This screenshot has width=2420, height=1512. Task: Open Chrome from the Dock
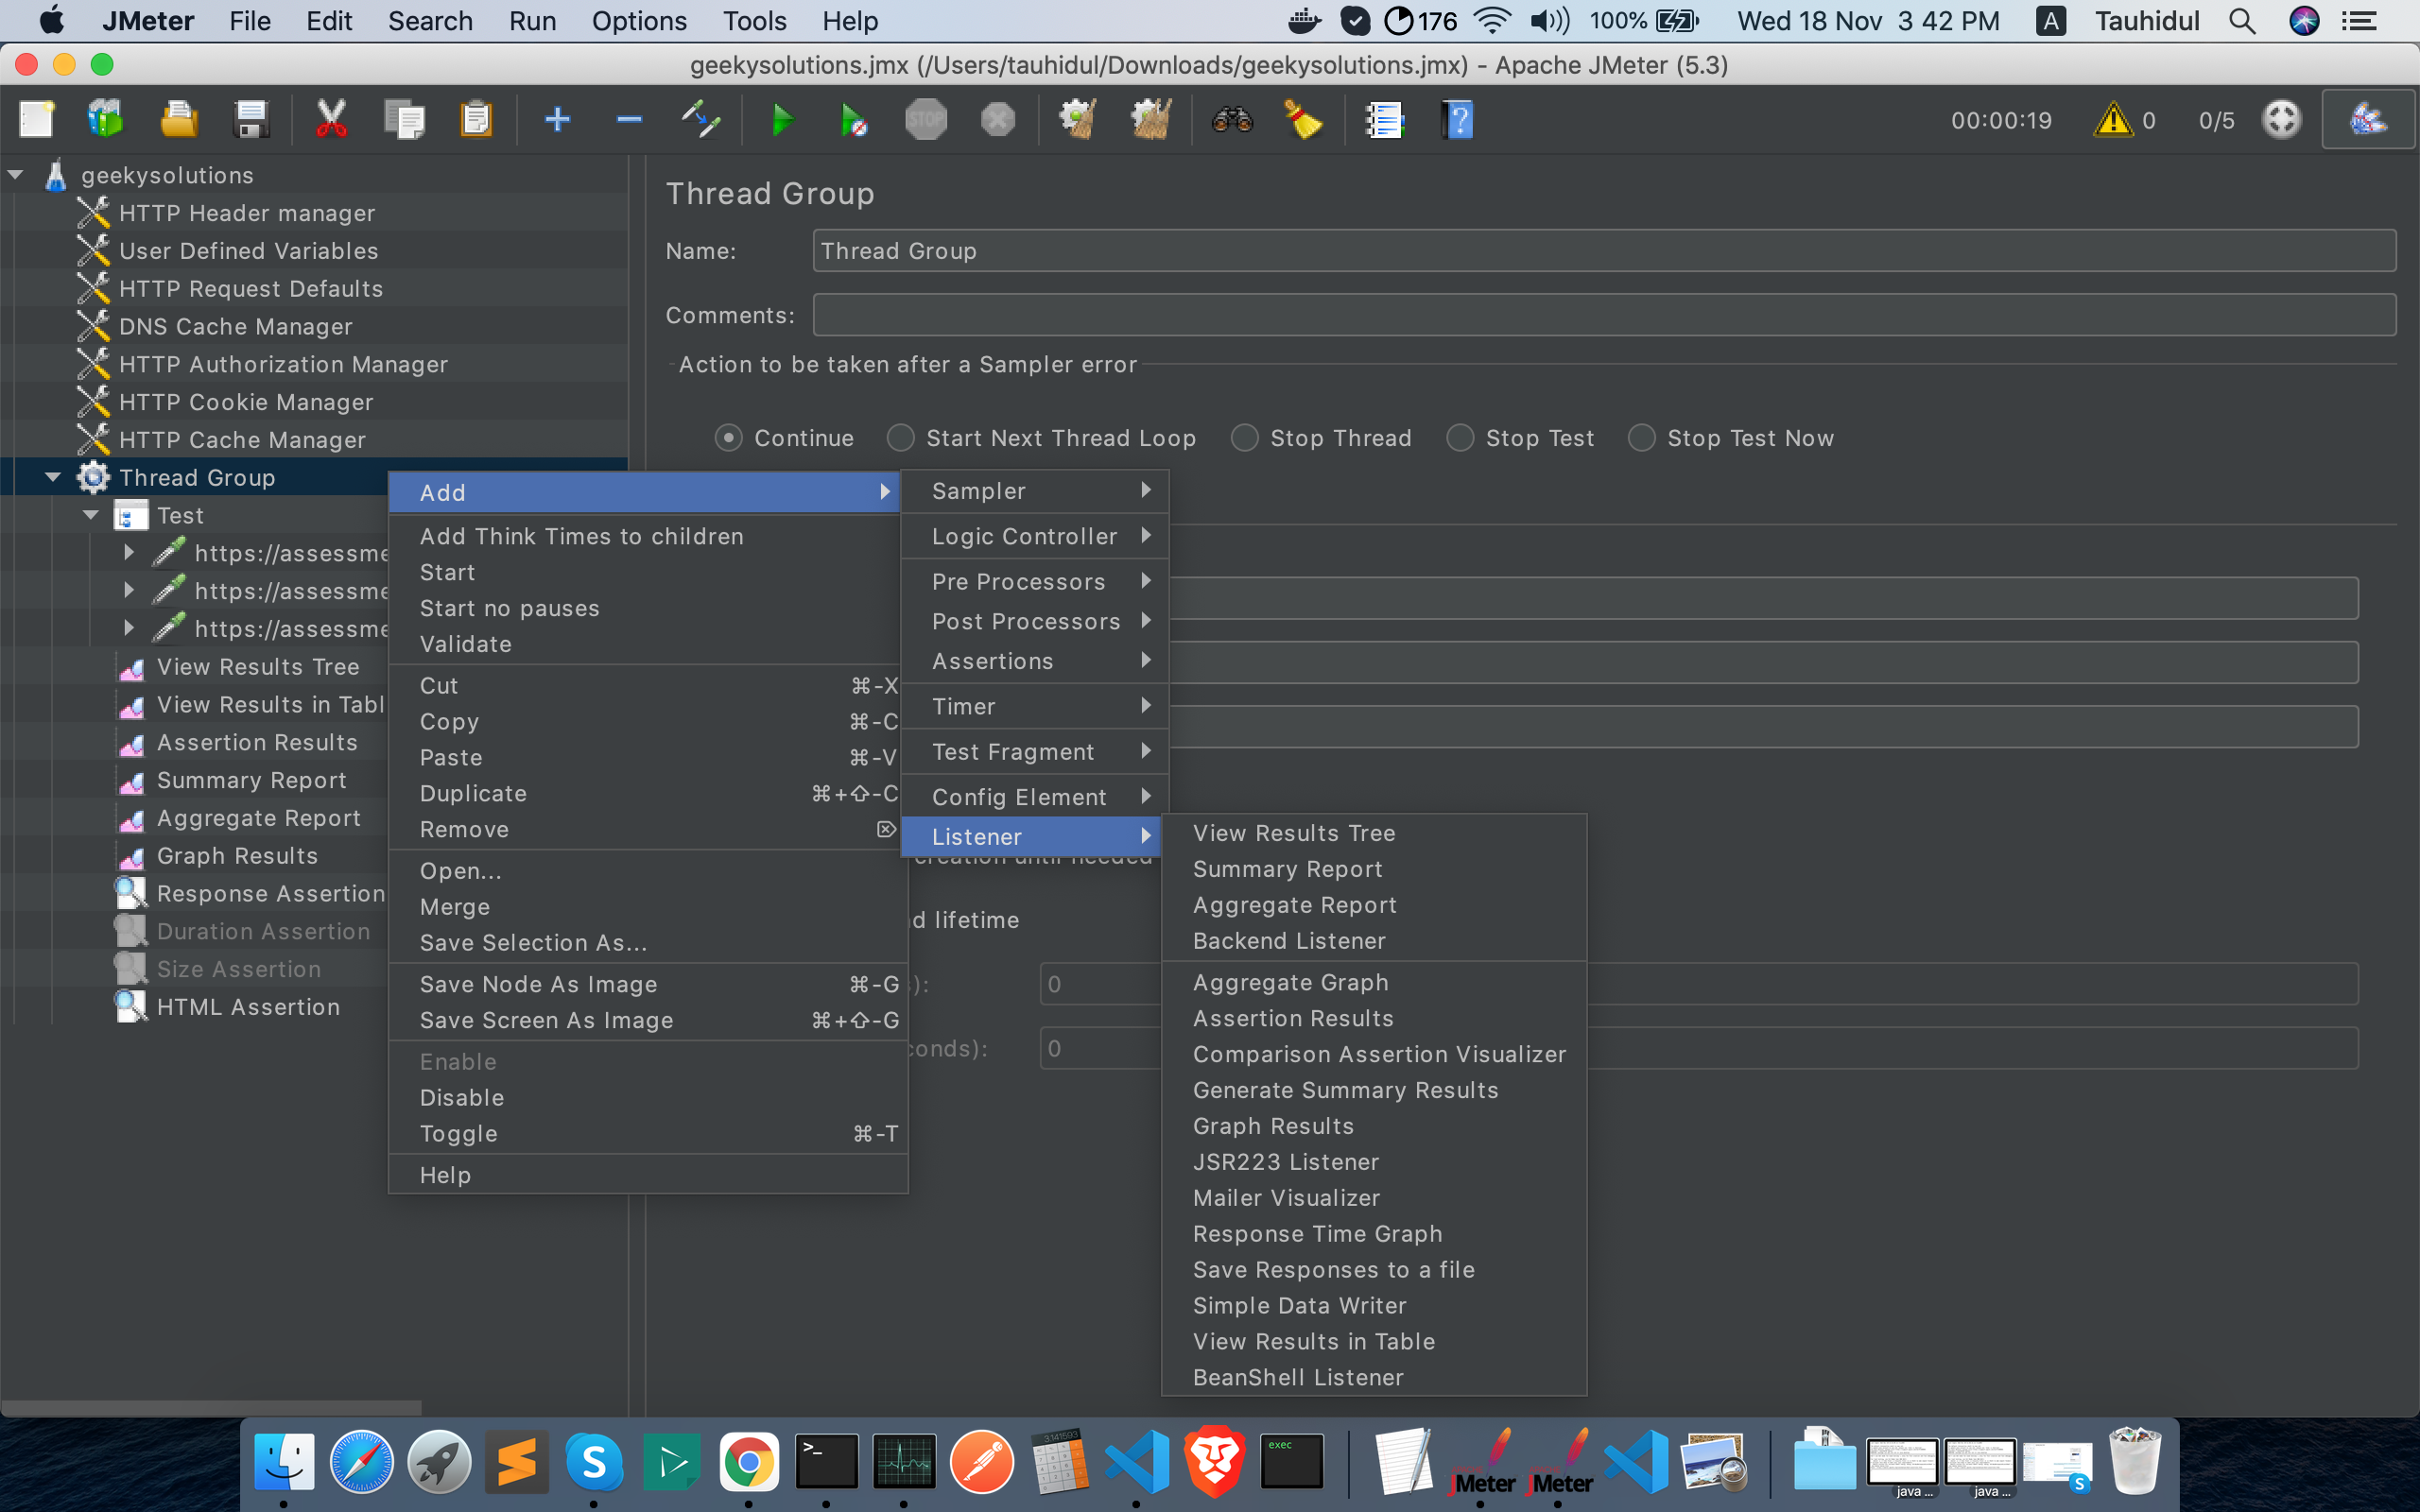click(x=749, y=1464)
